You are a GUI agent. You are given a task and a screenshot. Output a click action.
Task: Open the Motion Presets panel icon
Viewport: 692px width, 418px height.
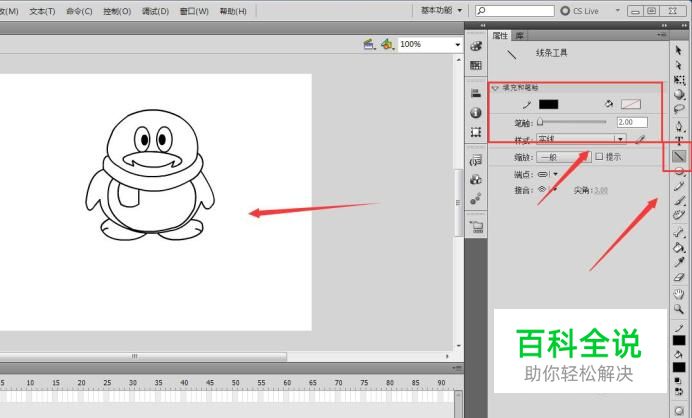(x=476, y=199)
